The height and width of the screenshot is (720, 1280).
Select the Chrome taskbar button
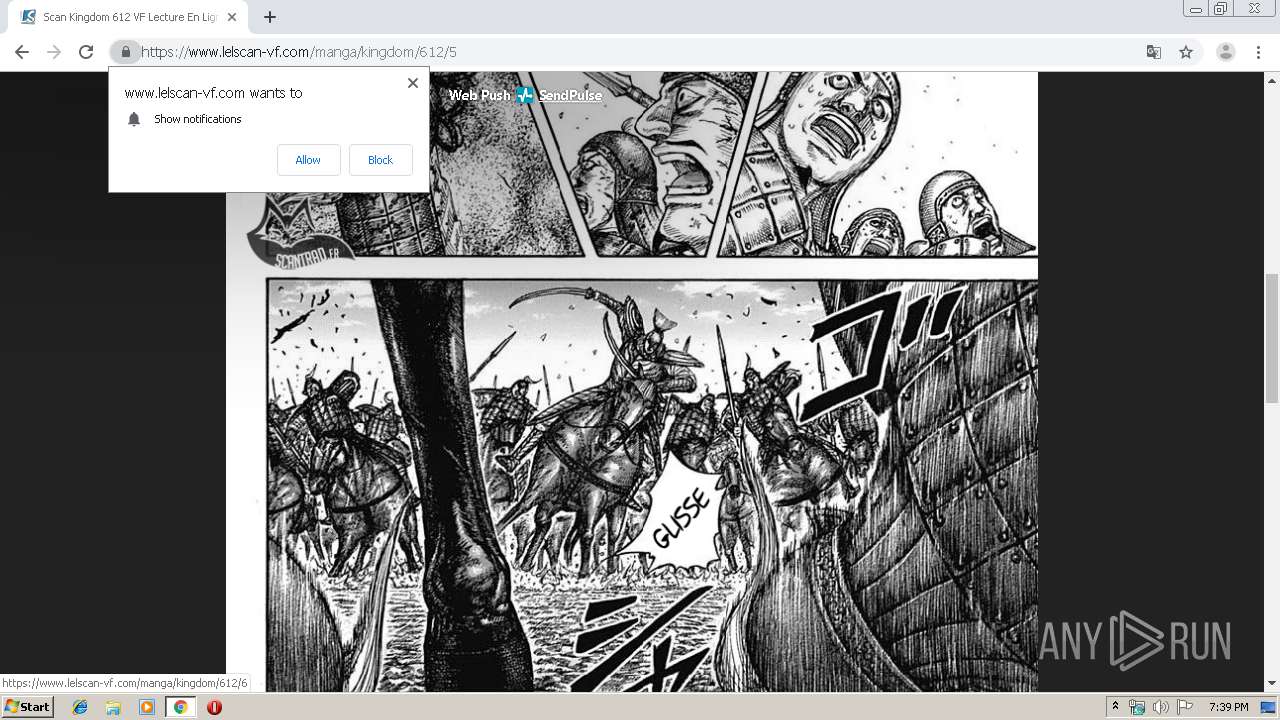(x=180, y=707)
